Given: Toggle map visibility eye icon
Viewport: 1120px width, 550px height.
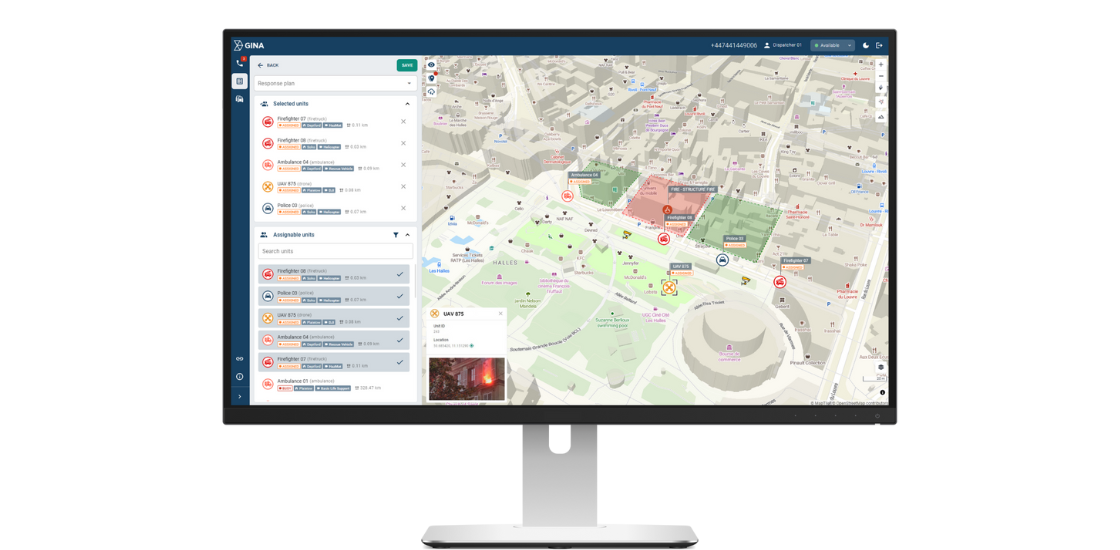Looking at the screenshot, I should coord(431,65).
